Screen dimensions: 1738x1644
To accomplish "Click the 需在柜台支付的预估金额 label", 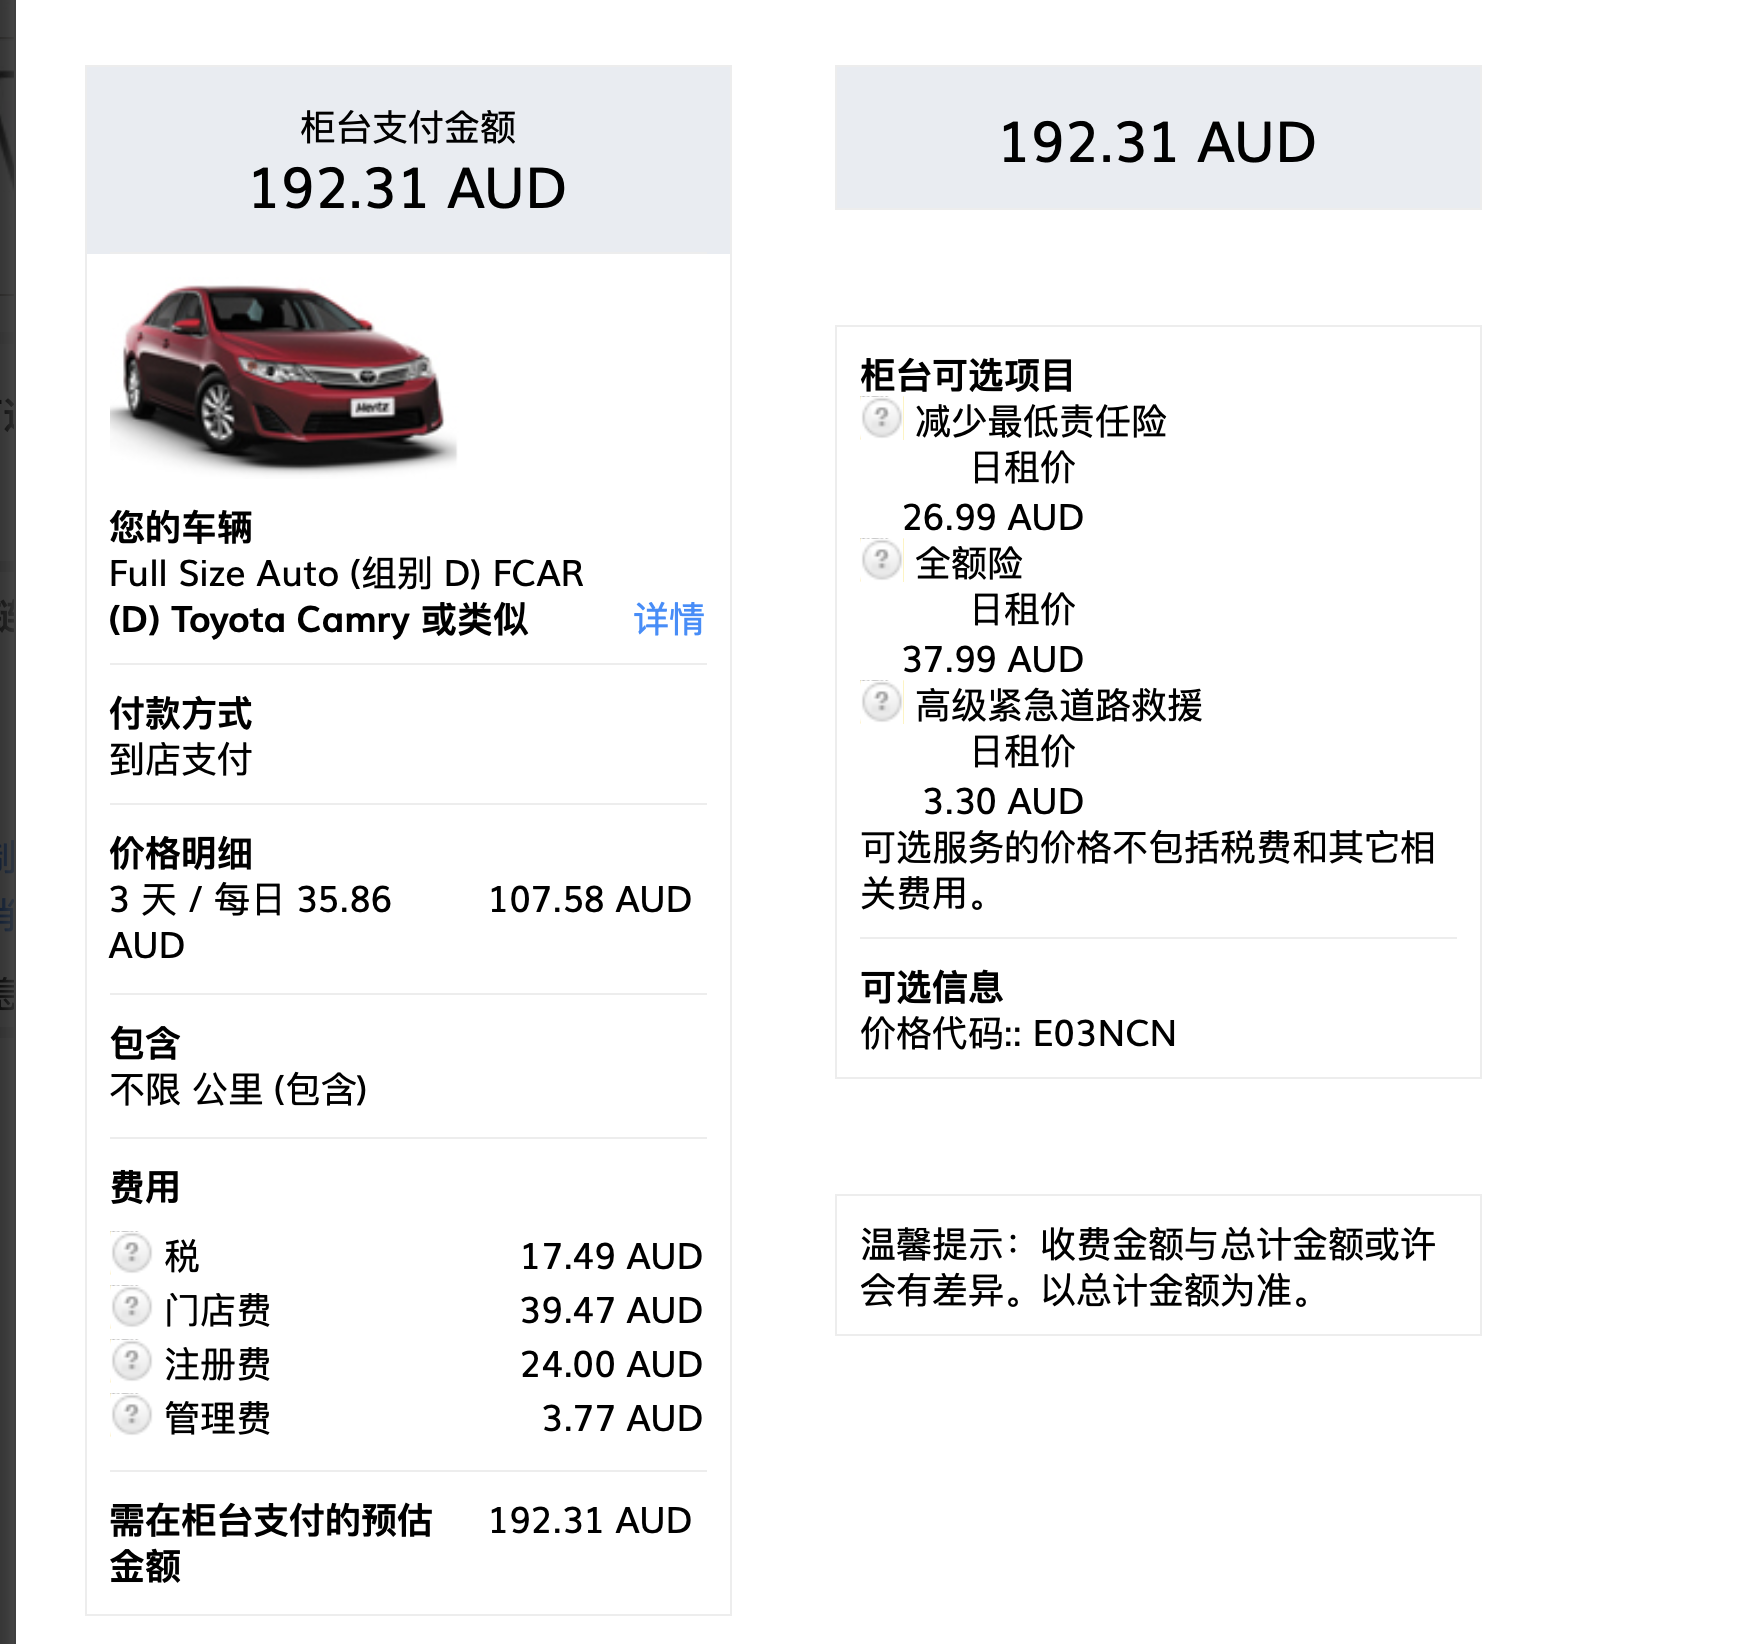I will tap(270, 1542).
